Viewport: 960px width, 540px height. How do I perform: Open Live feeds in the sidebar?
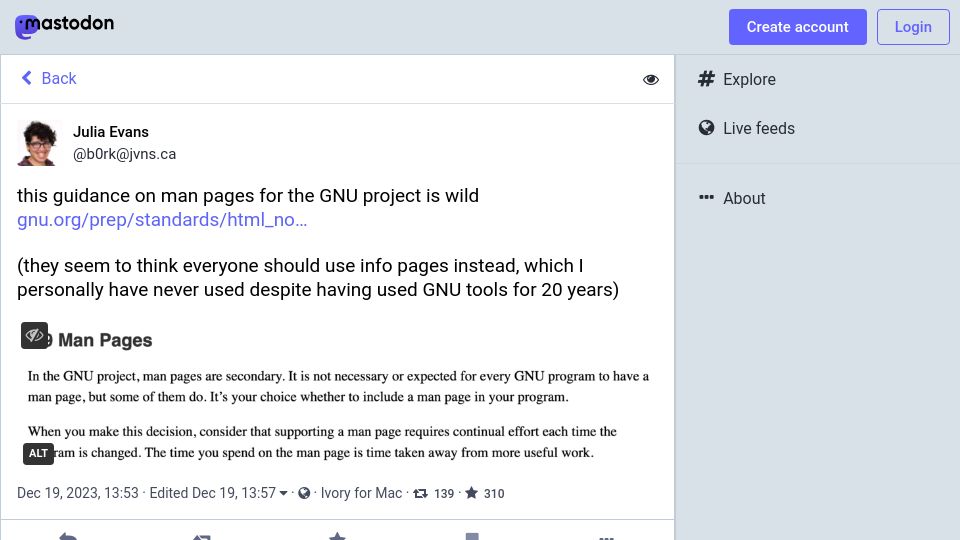746,129
